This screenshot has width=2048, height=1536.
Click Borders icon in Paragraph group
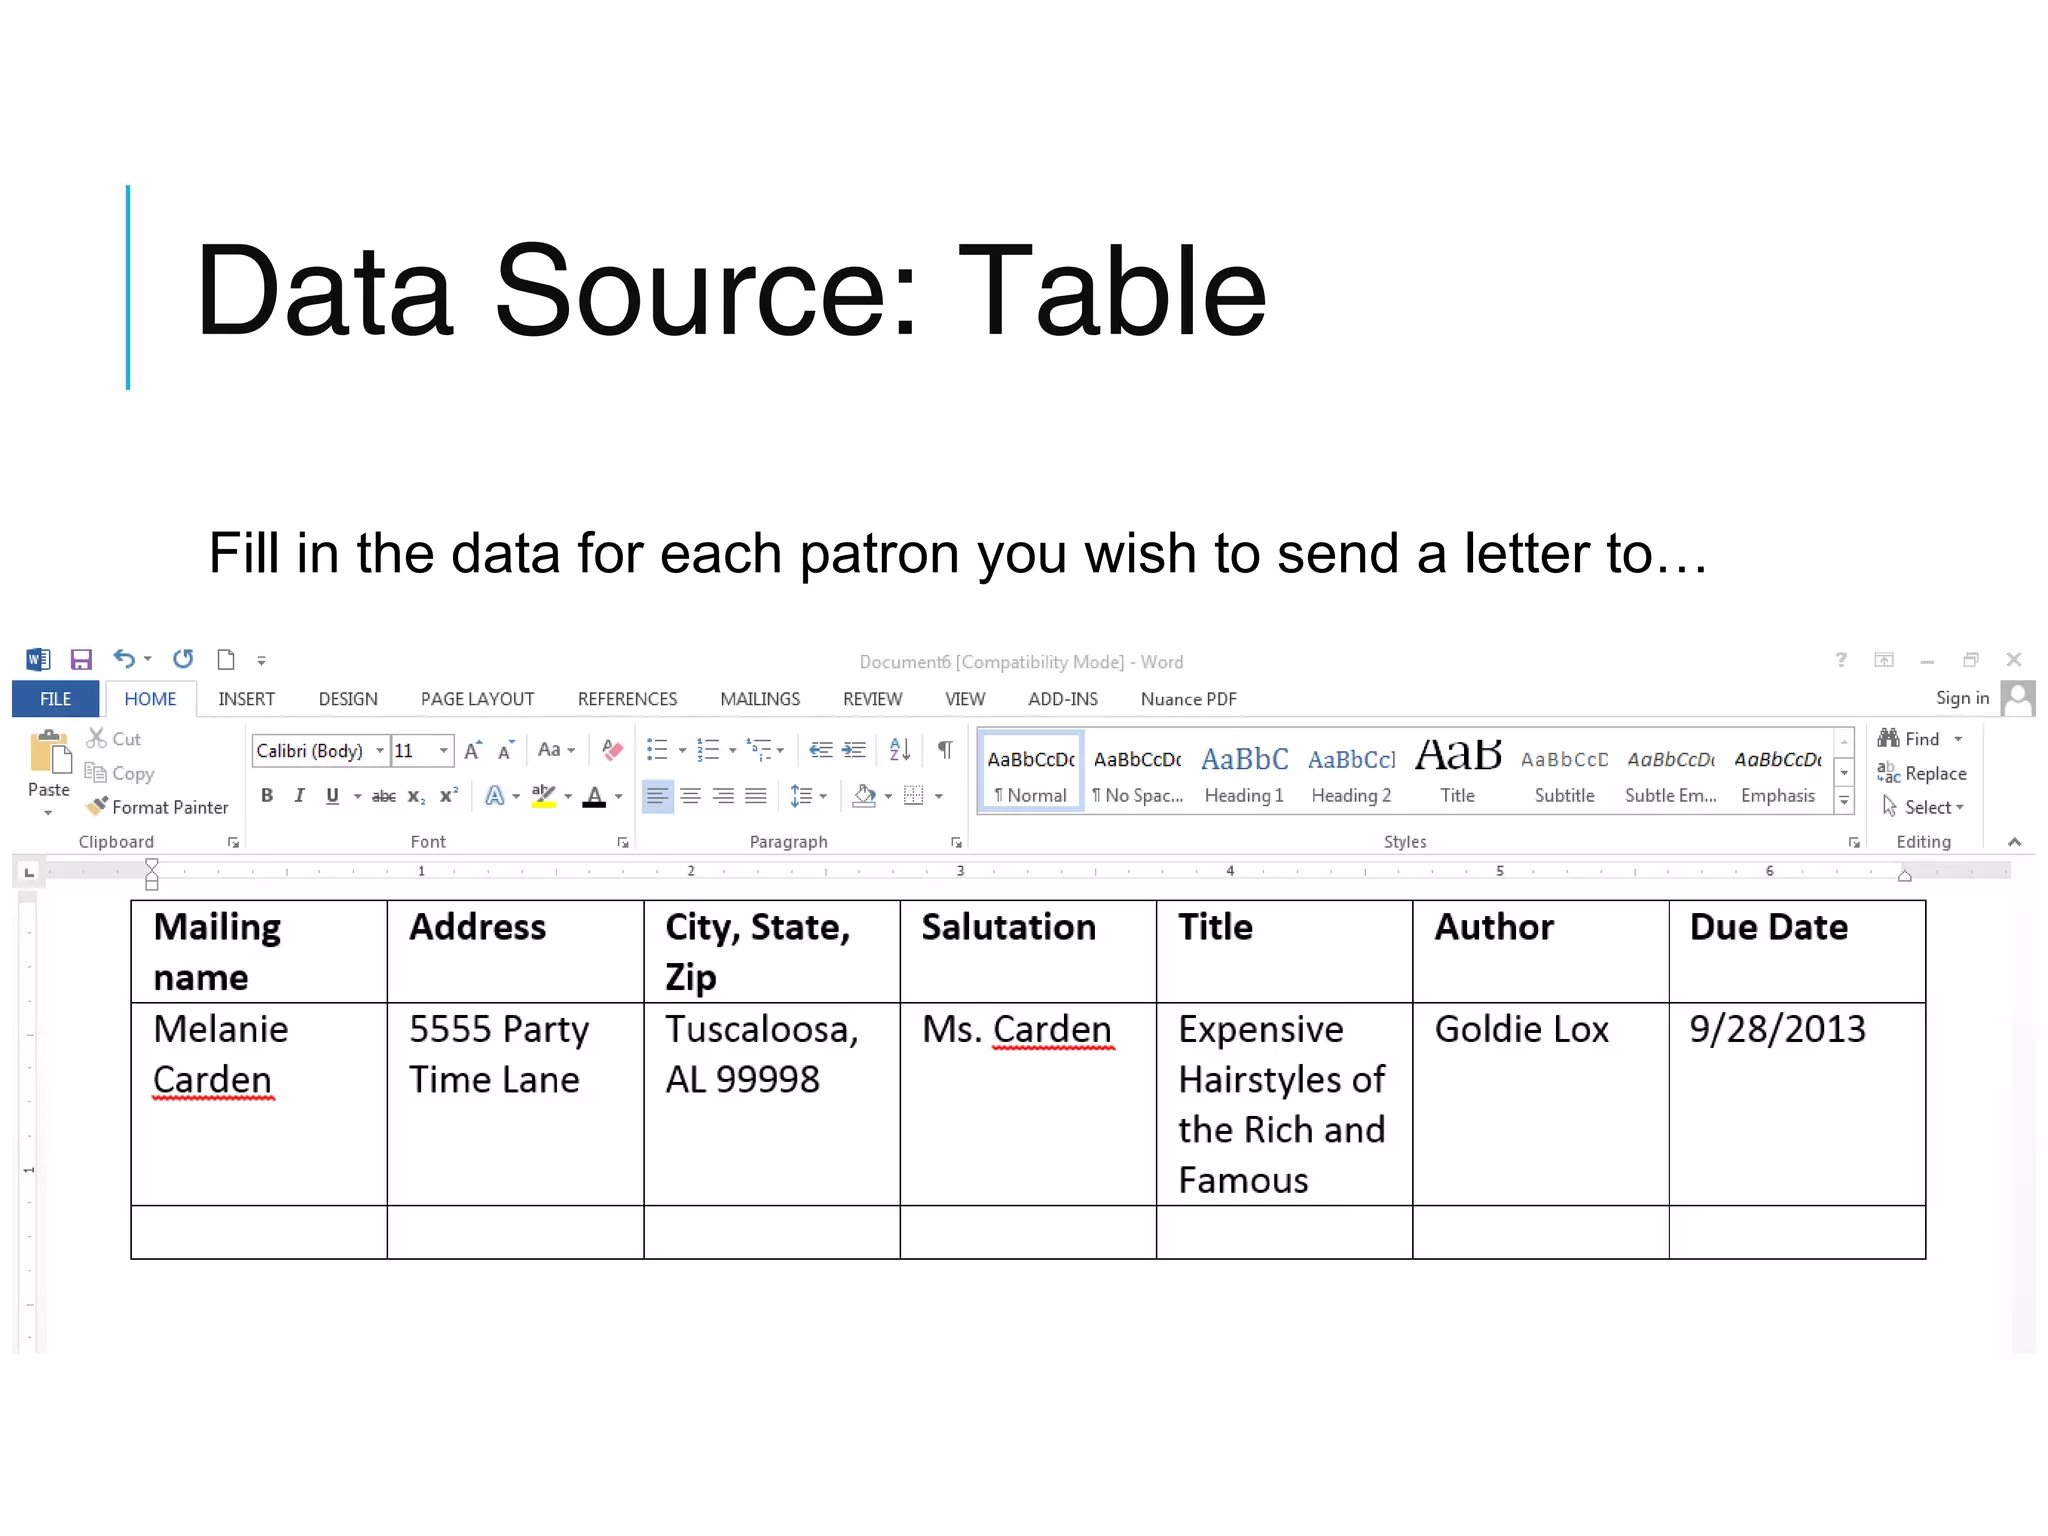tap(914, 796)
